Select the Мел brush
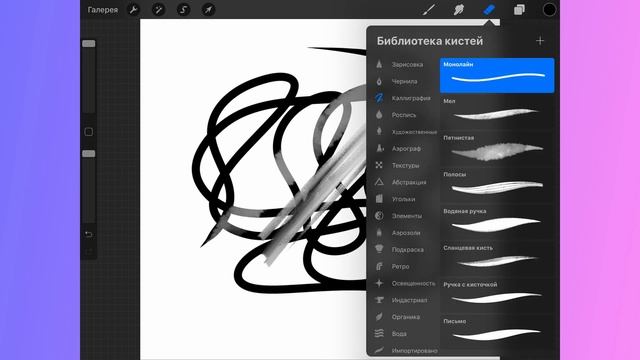This screenshot has width=640, height=360. (x=497, y=112)
